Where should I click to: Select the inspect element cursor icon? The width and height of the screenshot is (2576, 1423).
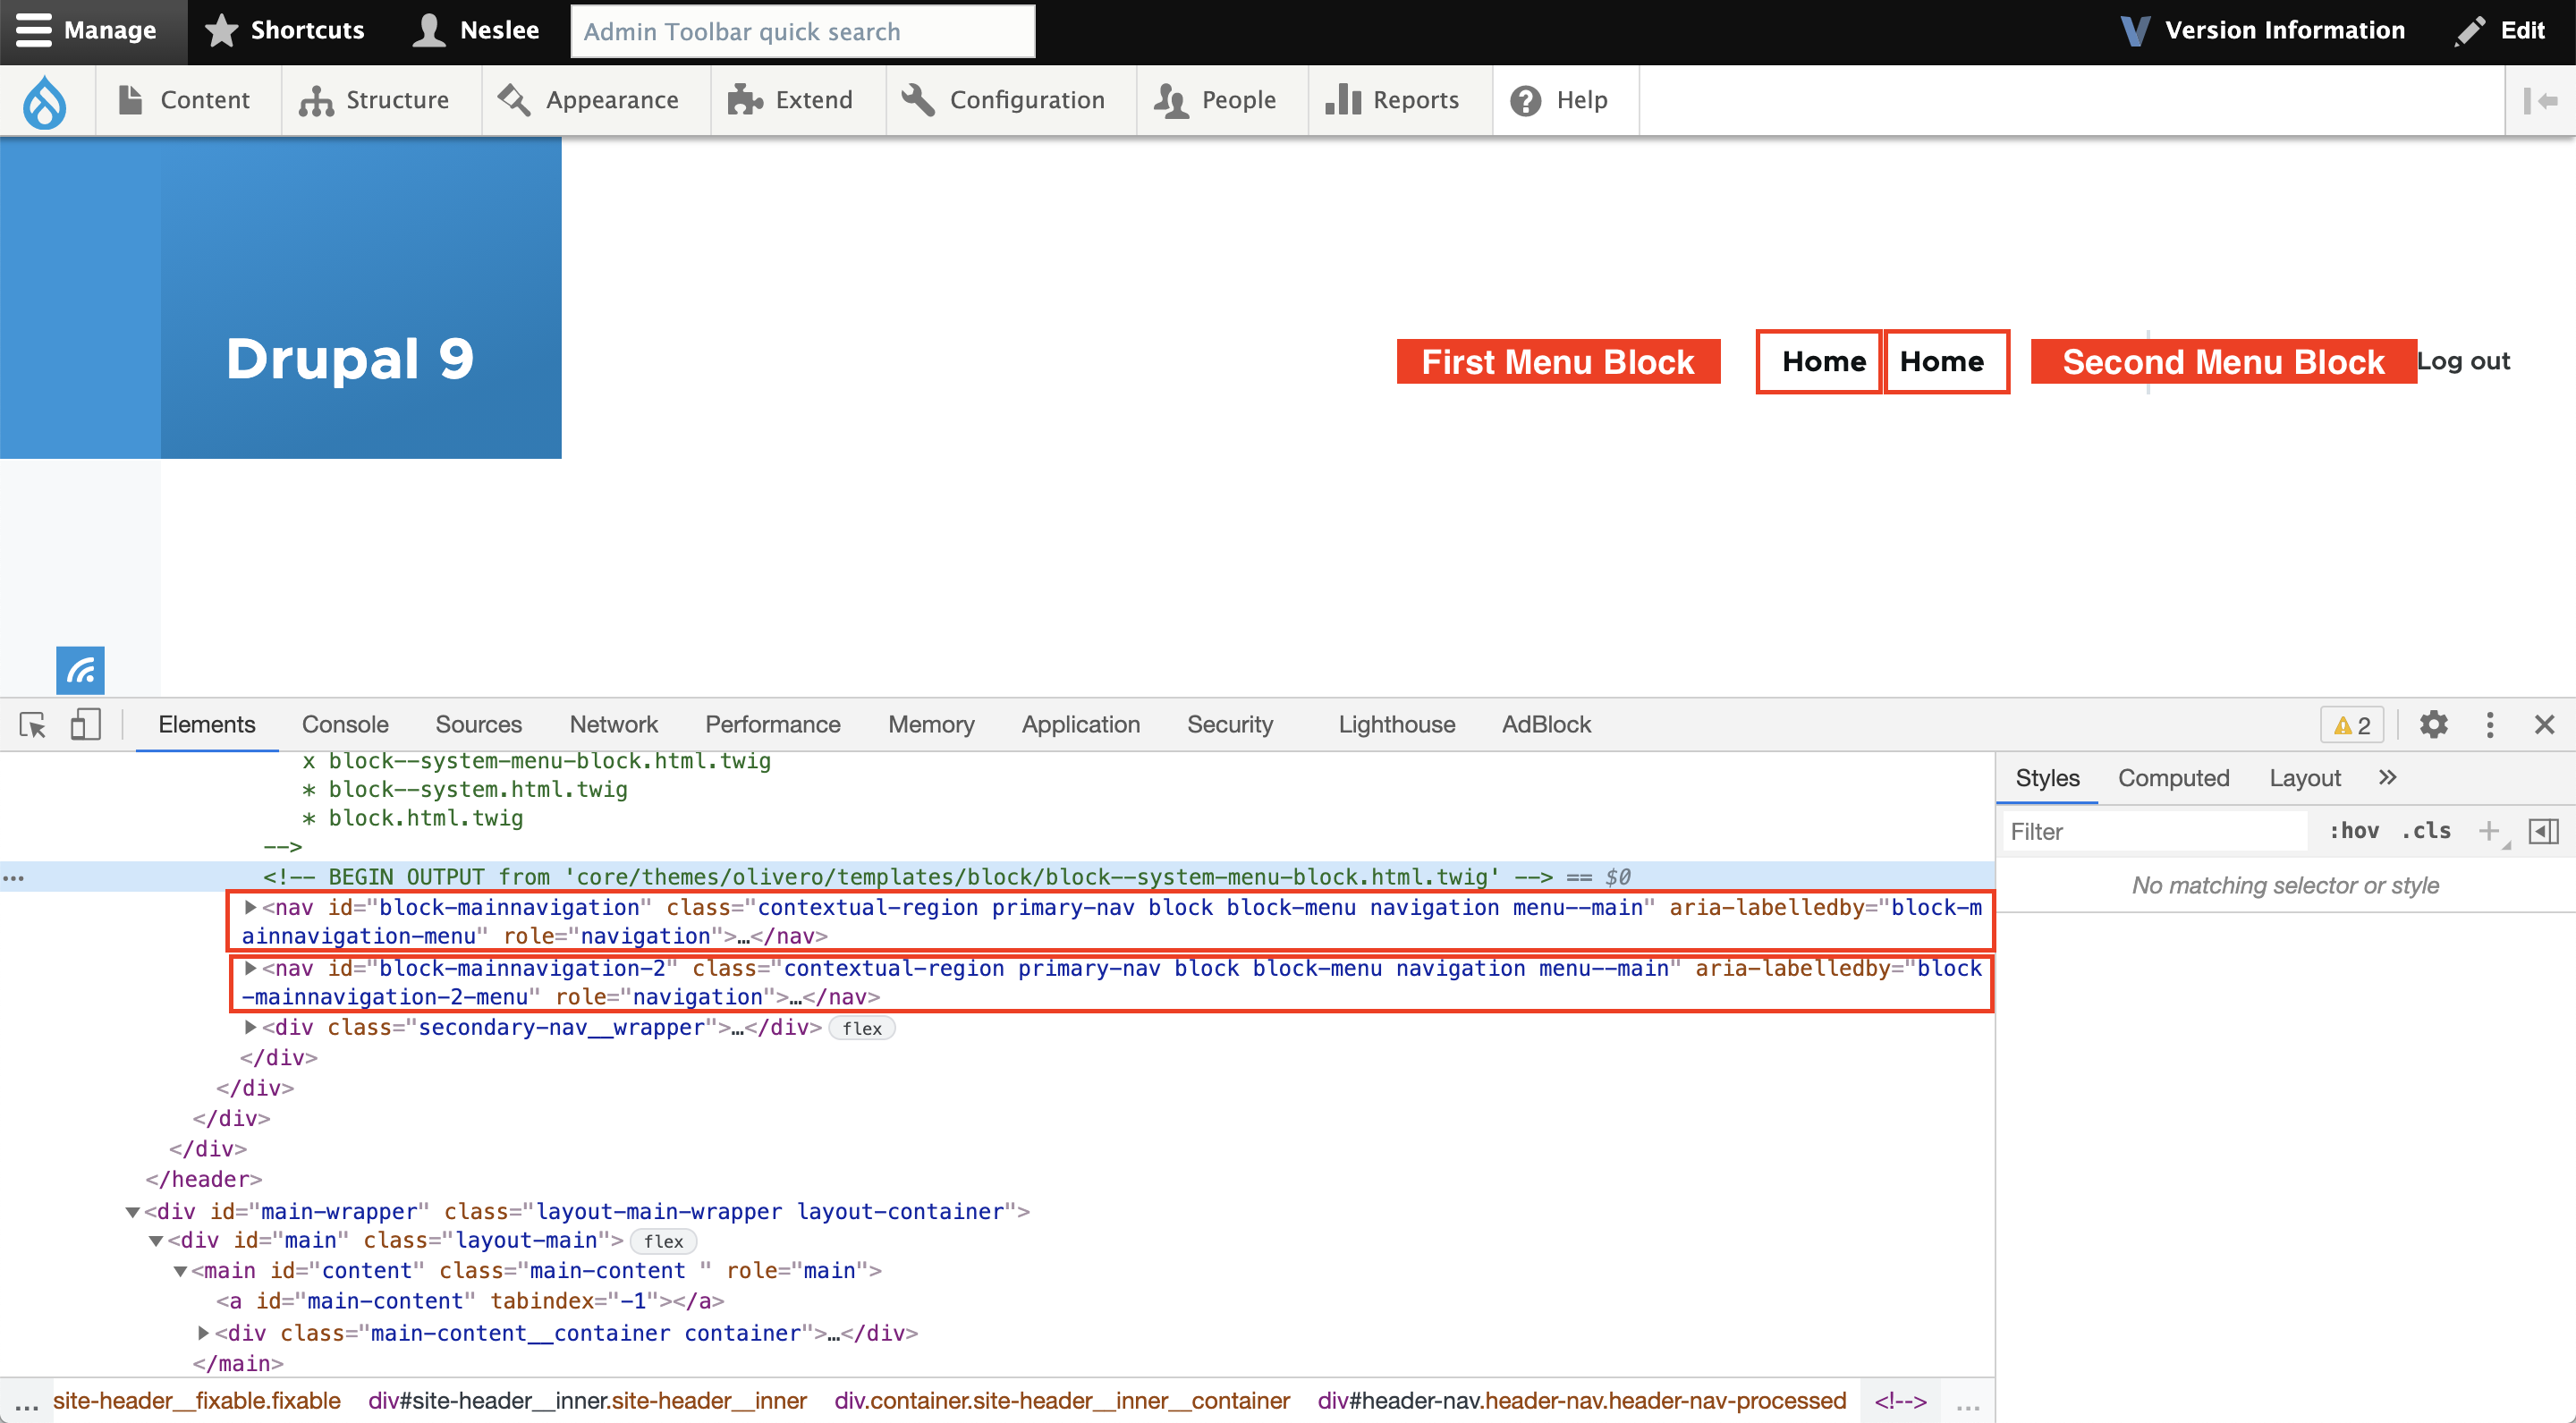point(33,724)
